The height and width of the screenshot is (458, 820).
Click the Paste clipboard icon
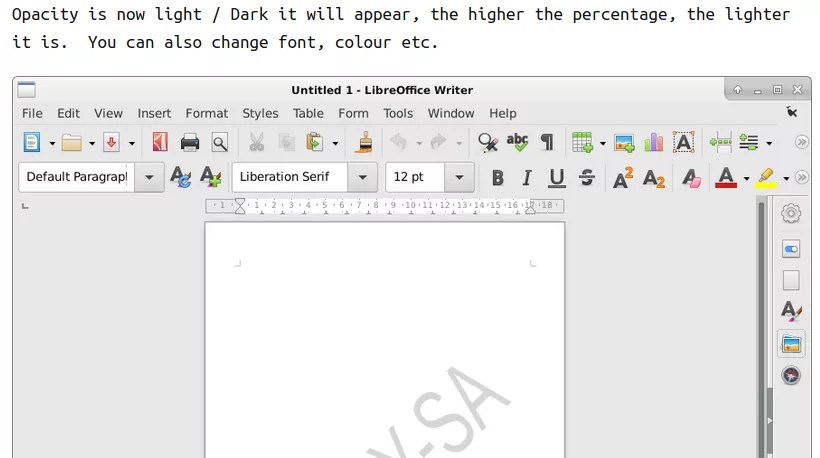point(314,142)
